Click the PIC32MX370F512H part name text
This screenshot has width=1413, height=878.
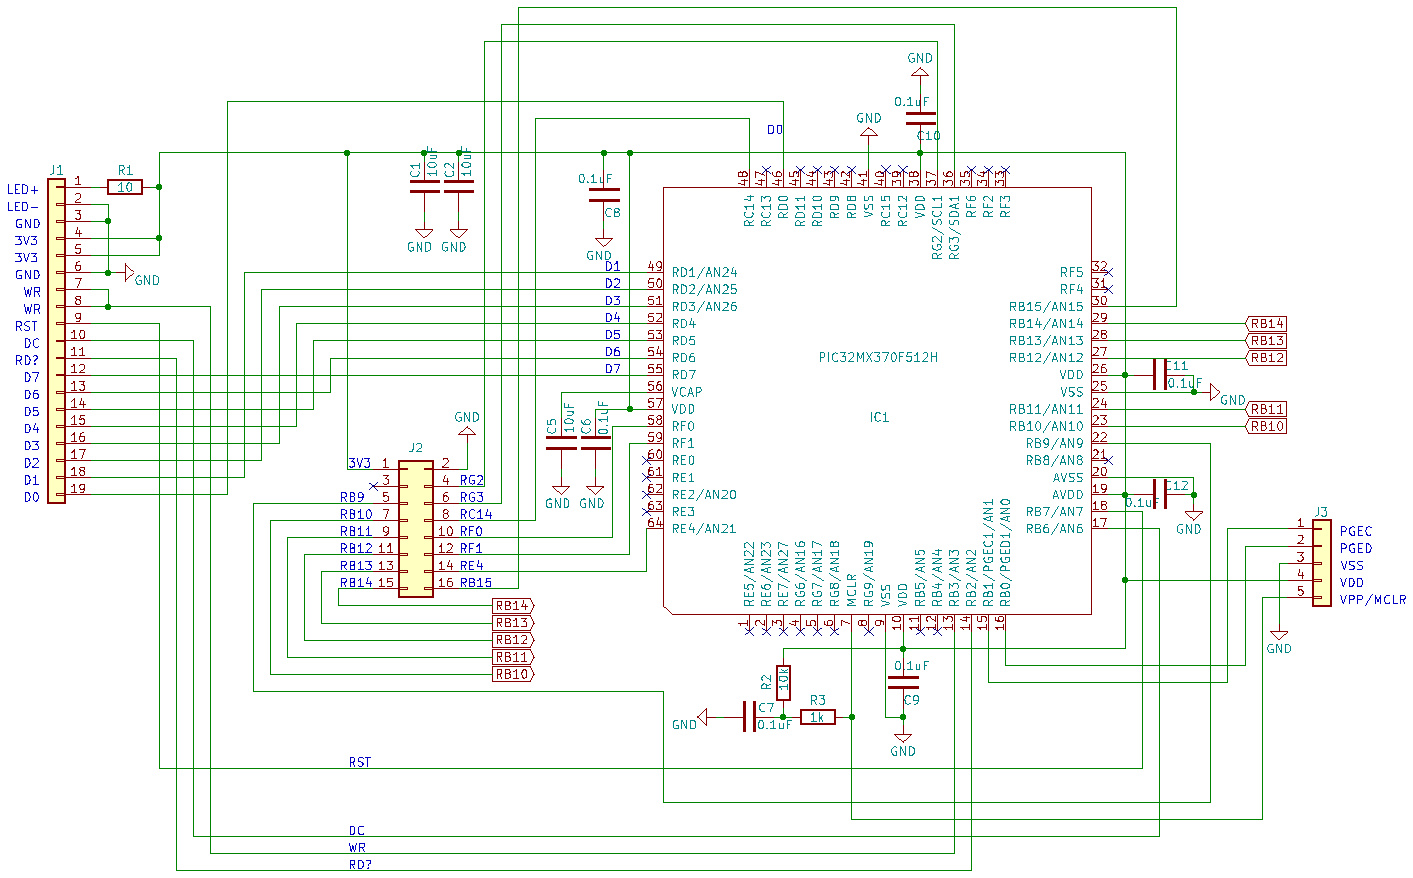878,357
